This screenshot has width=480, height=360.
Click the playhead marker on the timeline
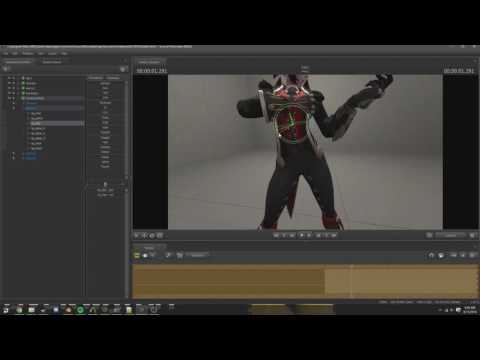[x=351, y=267]
